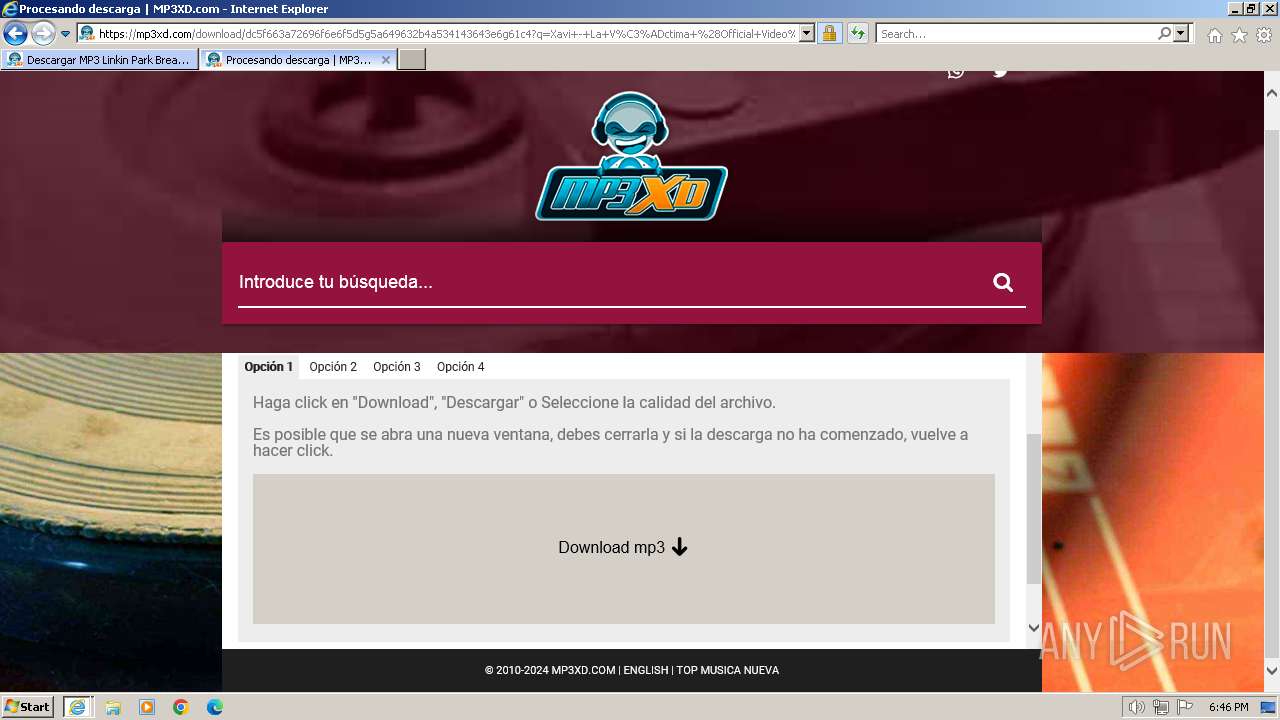Expand the address bar URL dropdown
1280x720 pixels.
(807, 34)
